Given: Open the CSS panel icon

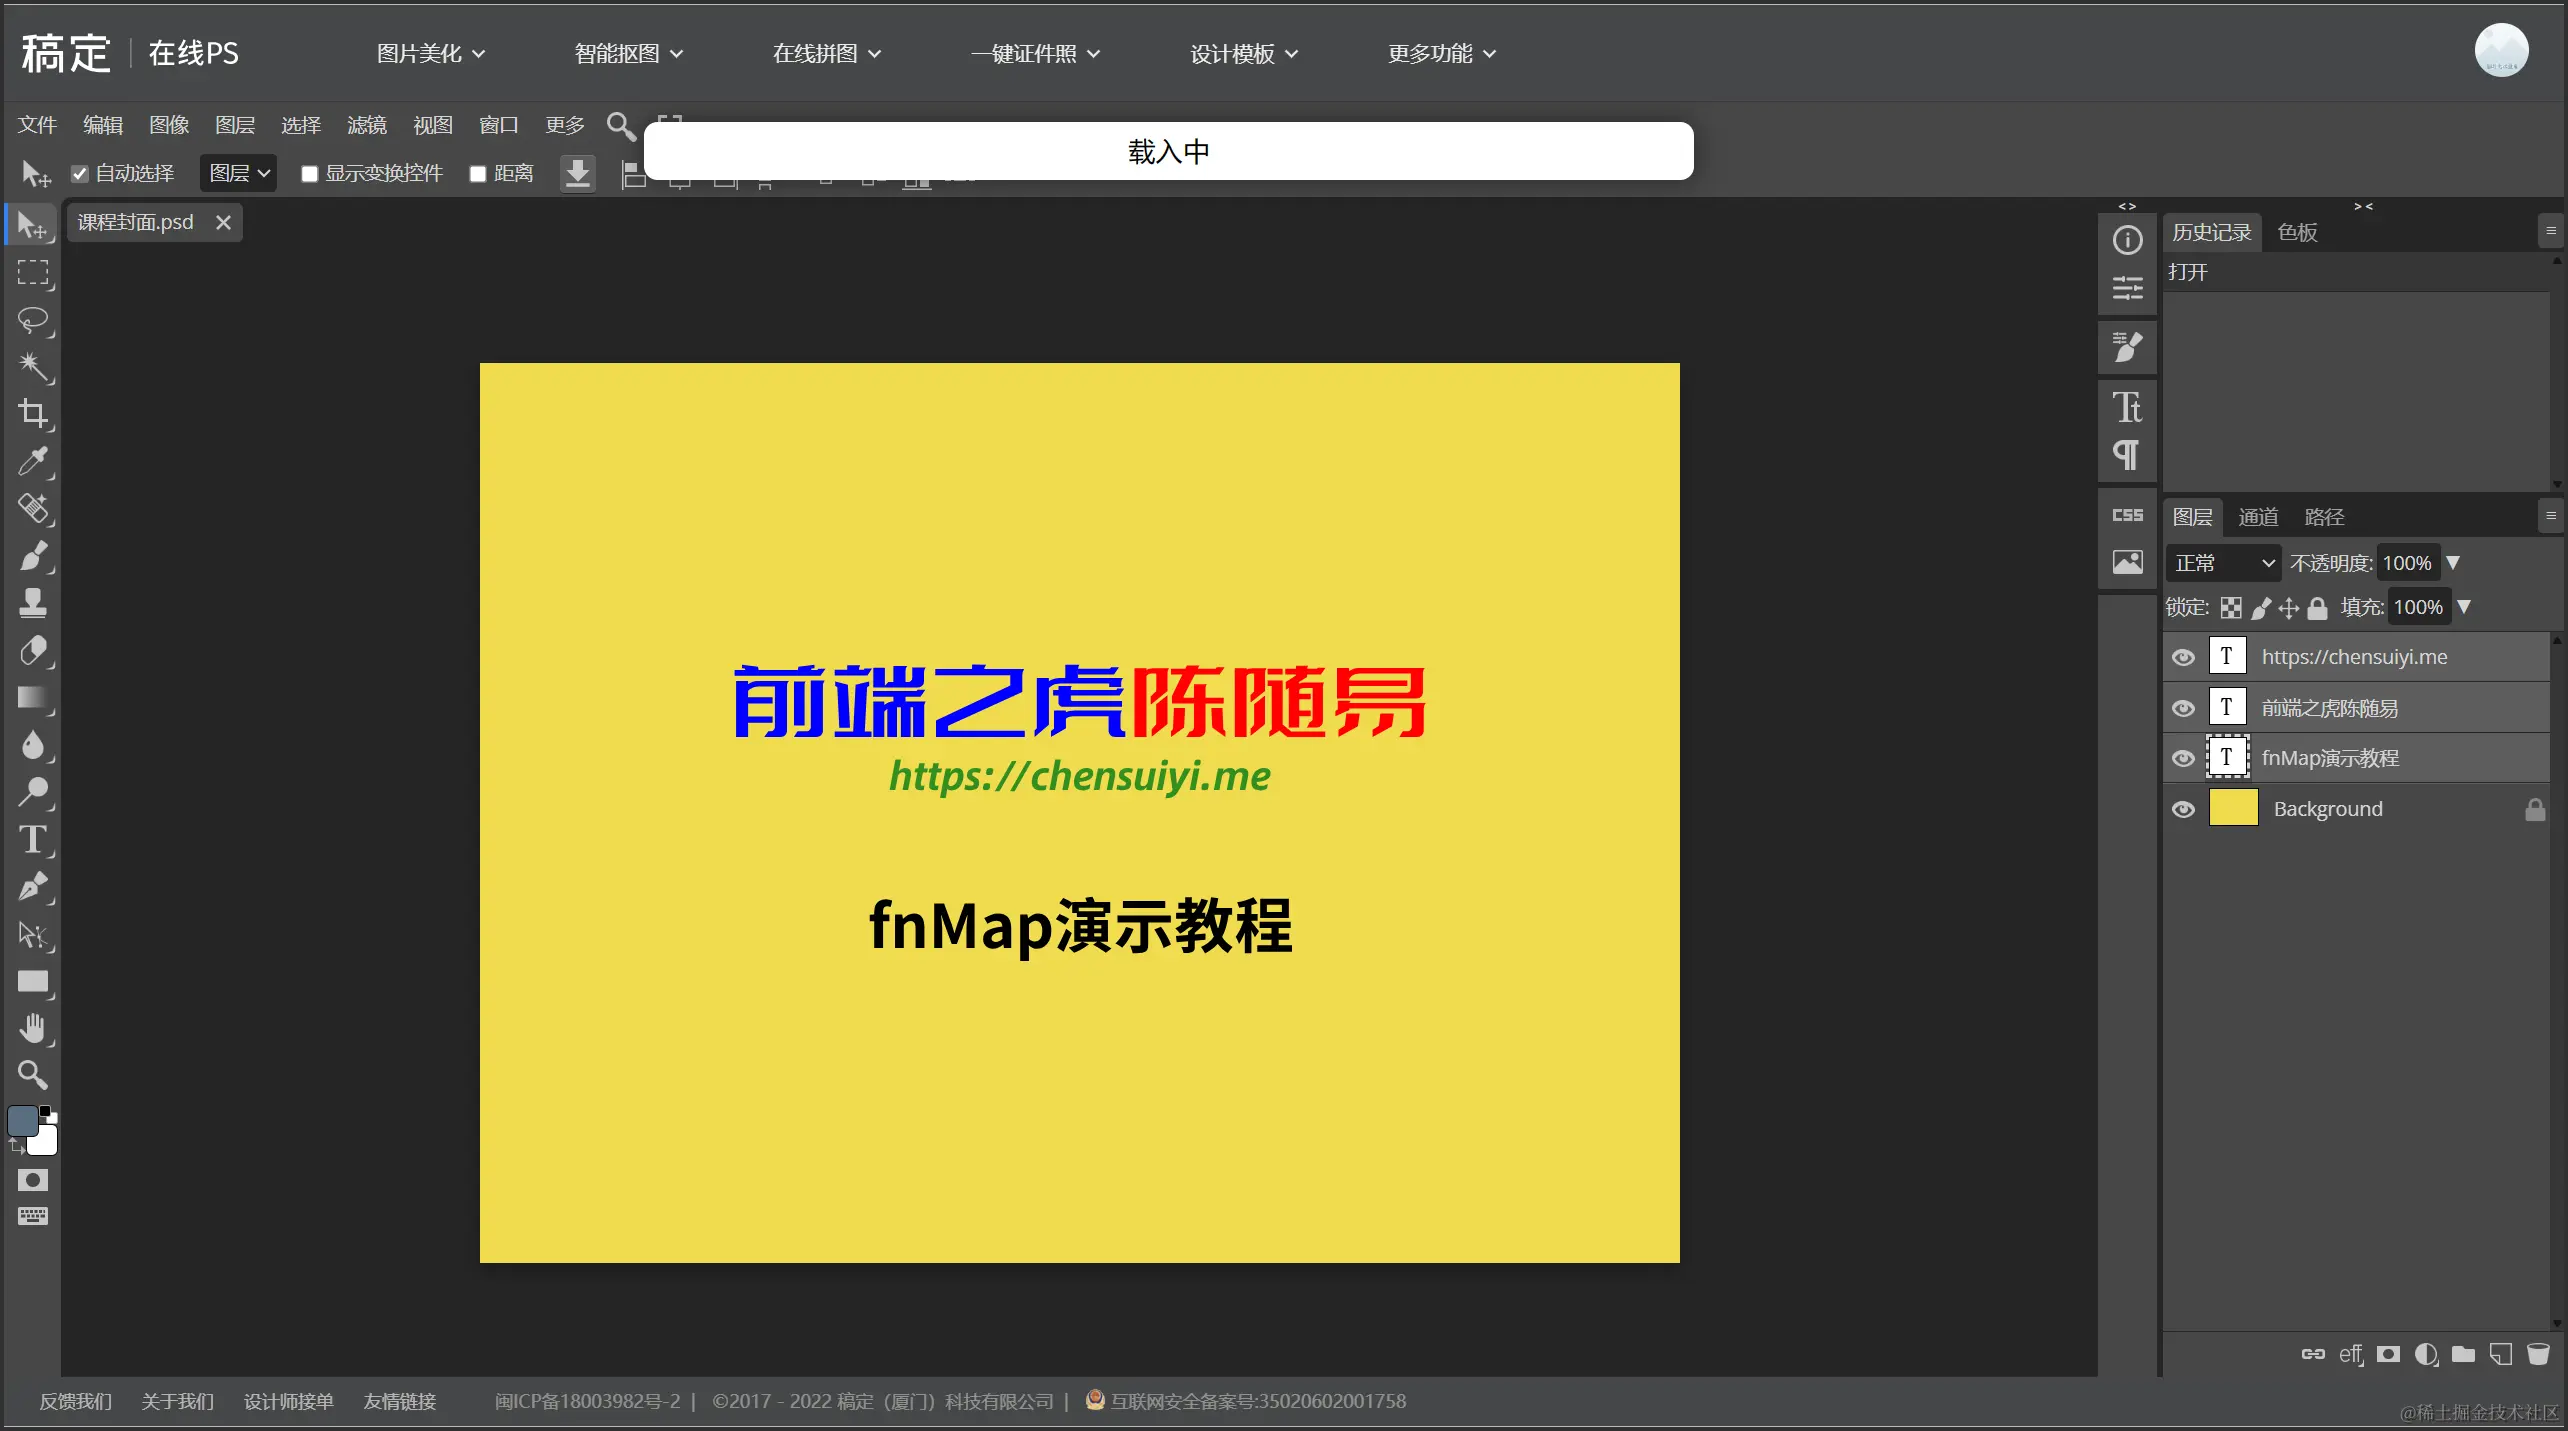Looking at the screenshot, I should coord(2127,515).
